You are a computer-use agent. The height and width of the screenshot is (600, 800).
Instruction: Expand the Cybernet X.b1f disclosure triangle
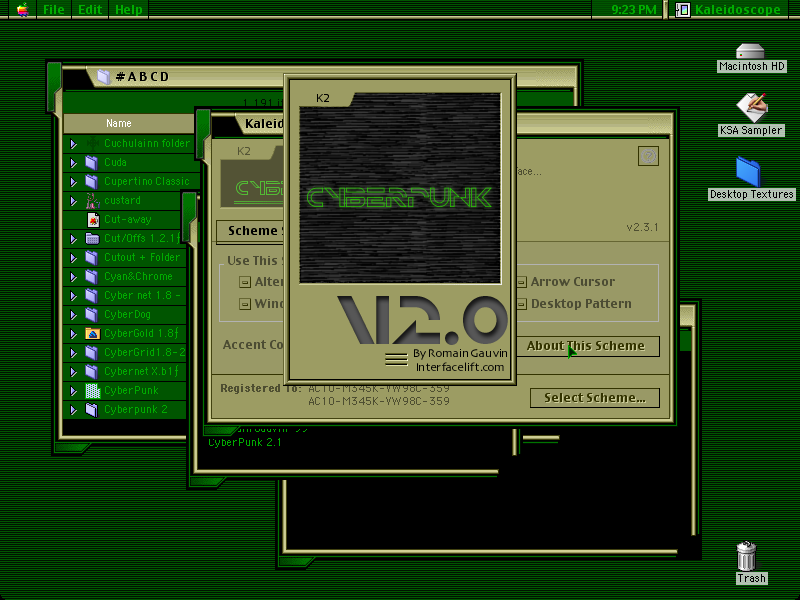(x=73, y=372)
